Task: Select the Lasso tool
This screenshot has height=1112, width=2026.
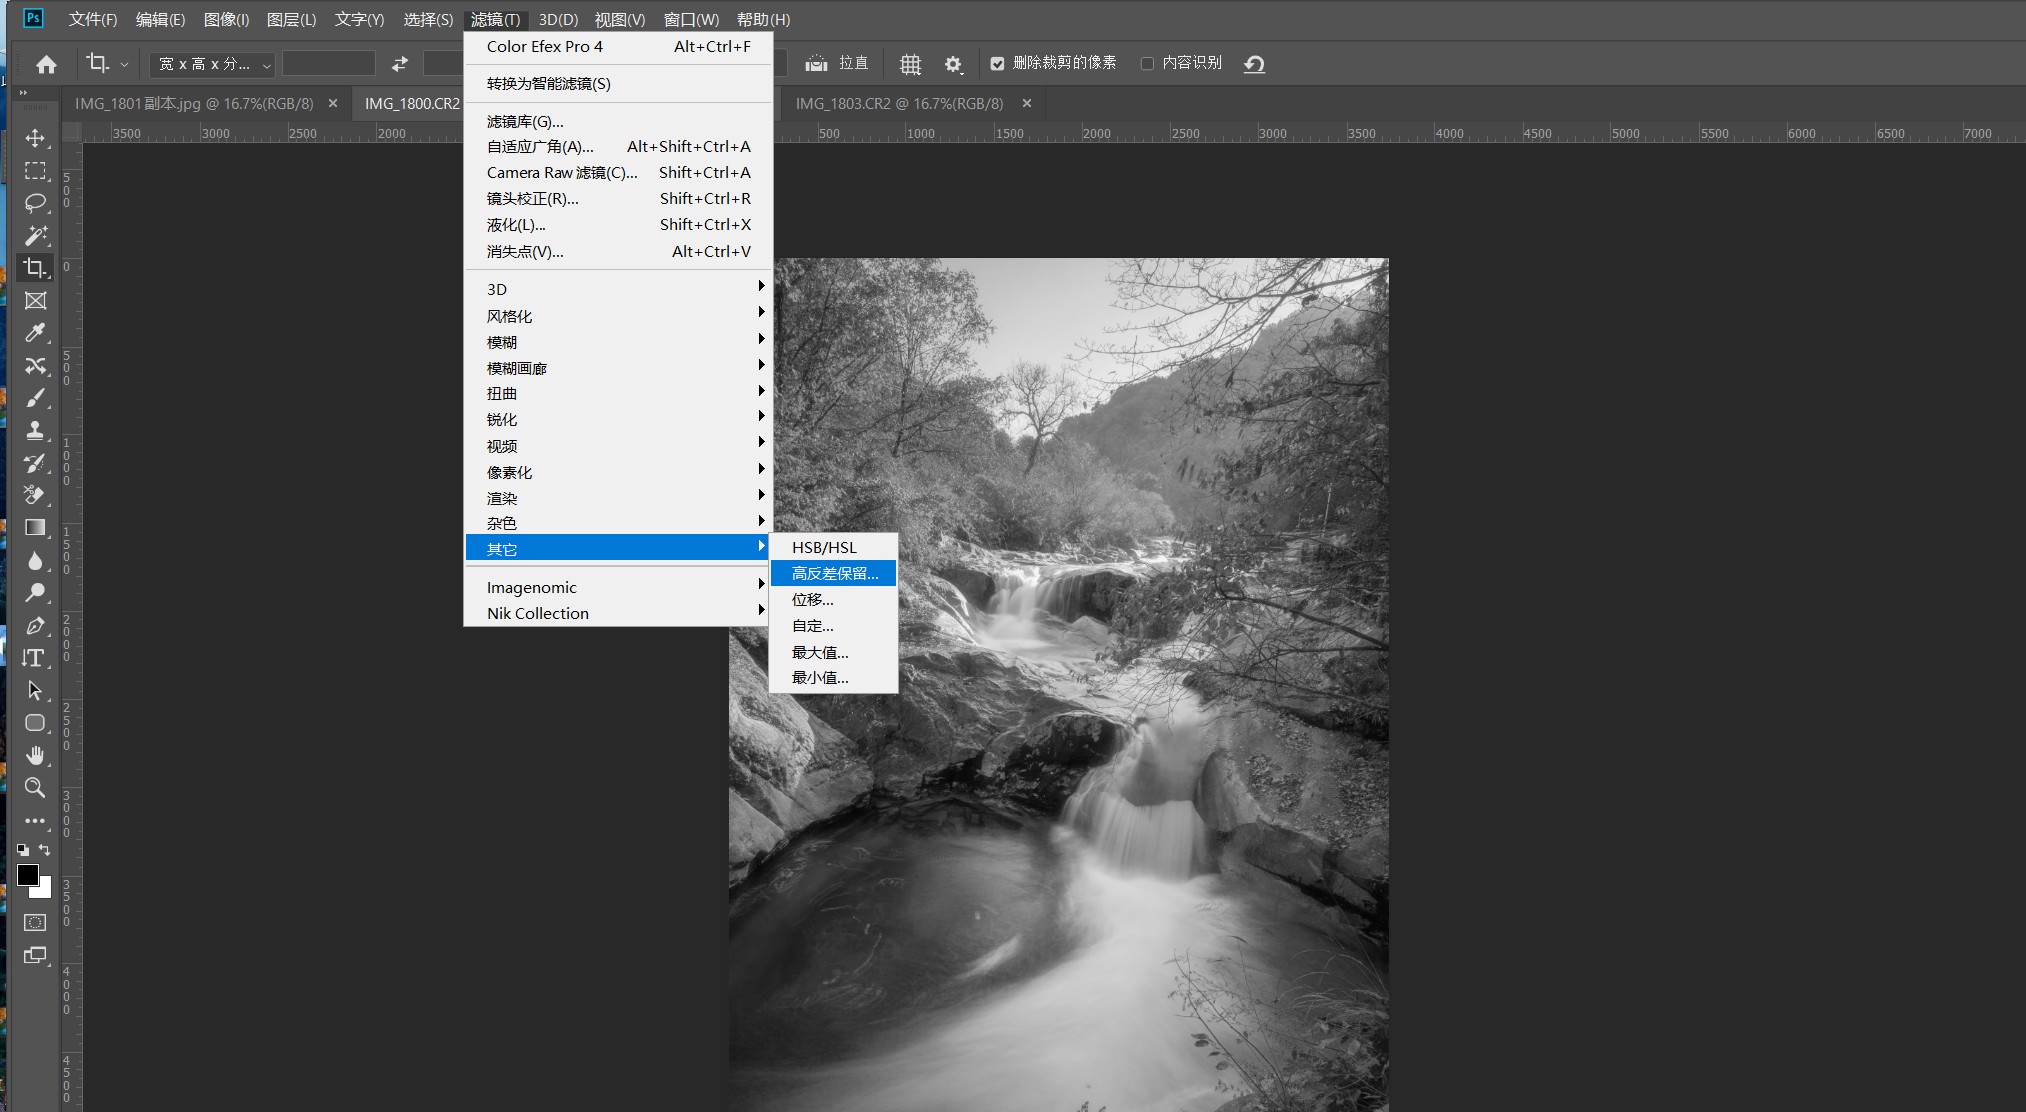Action: click(35, 203)
